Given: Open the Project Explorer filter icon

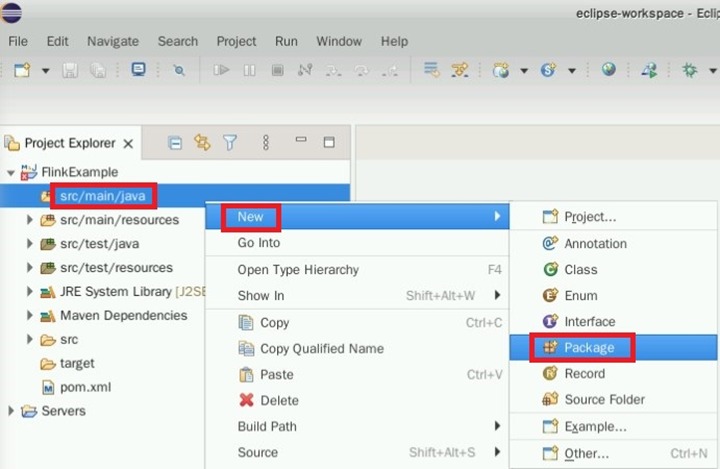Looking at the screenshot, I should [x=230, y=143].
